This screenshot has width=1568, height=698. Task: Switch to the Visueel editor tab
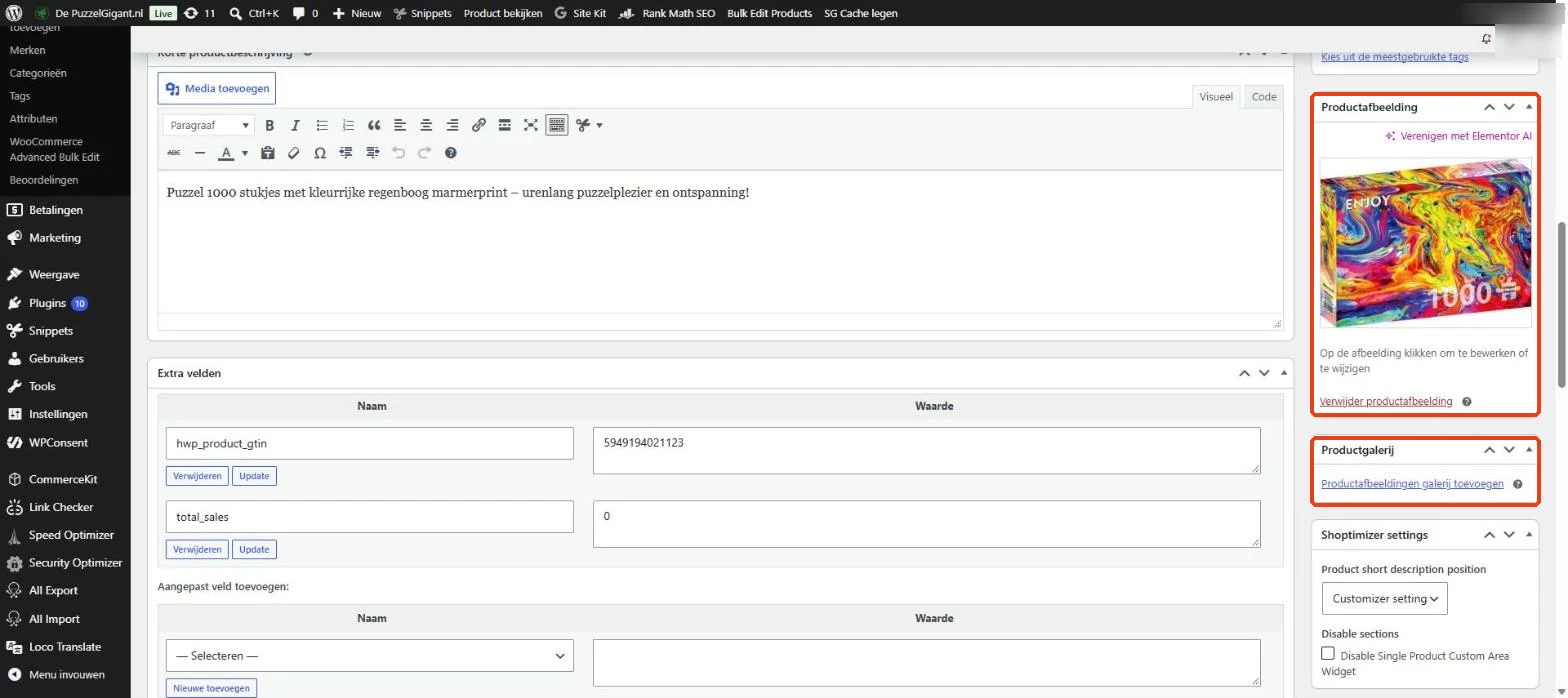tap(1216, 97)
